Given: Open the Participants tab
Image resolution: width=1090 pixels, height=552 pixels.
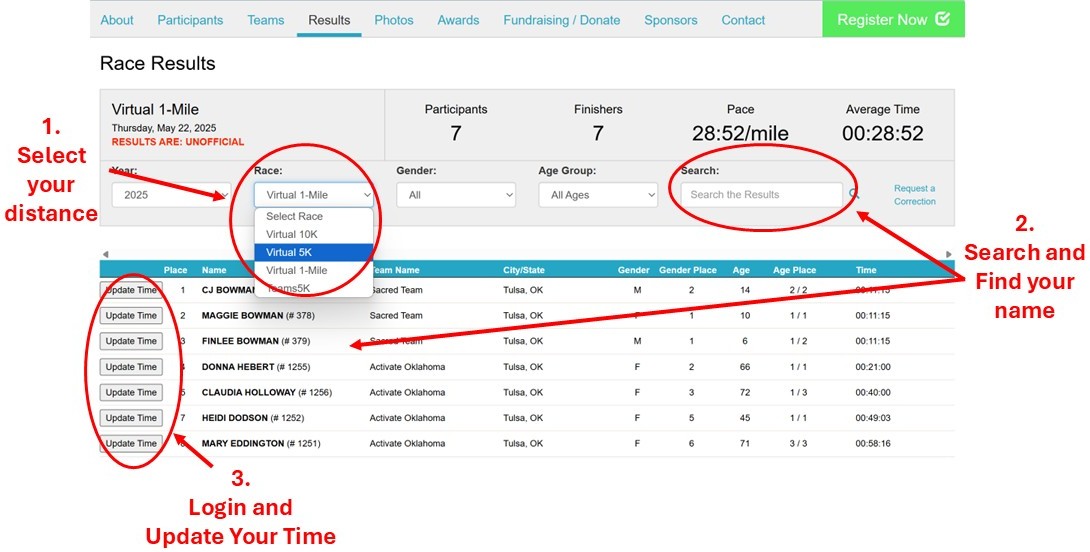Looking at the screenshot, I should coord(190,20).
